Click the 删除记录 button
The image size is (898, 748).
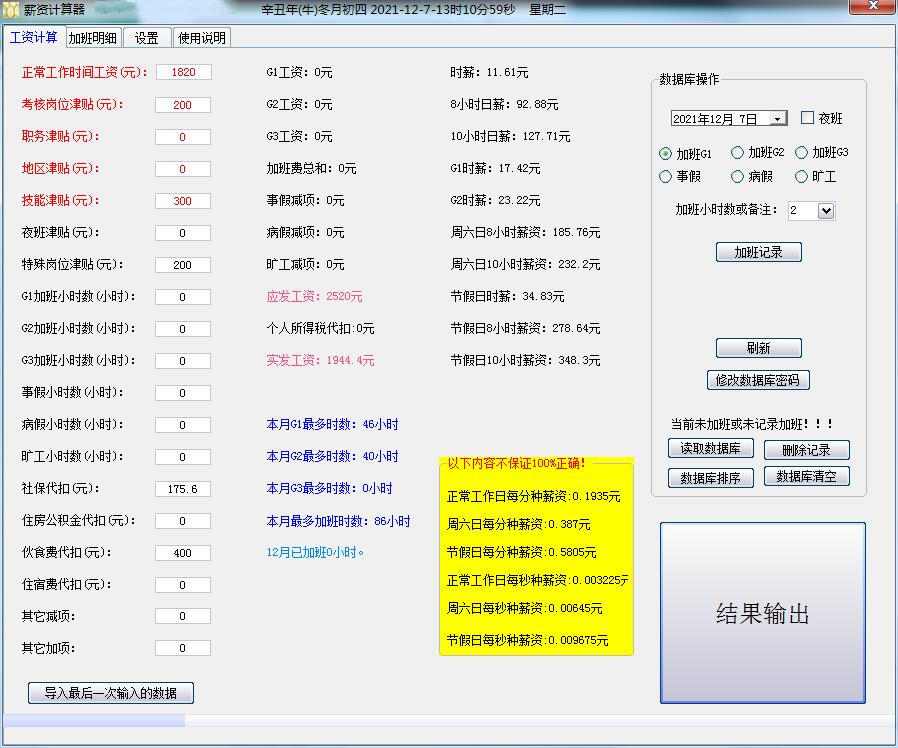806,450
